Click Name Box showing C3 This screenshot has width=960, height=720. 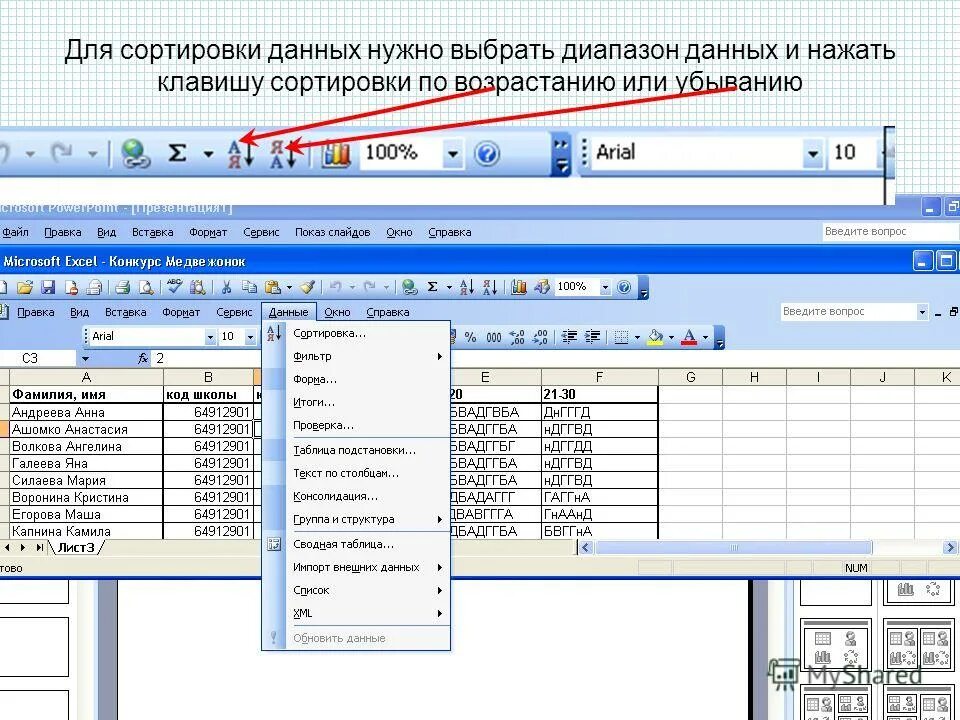39,359
